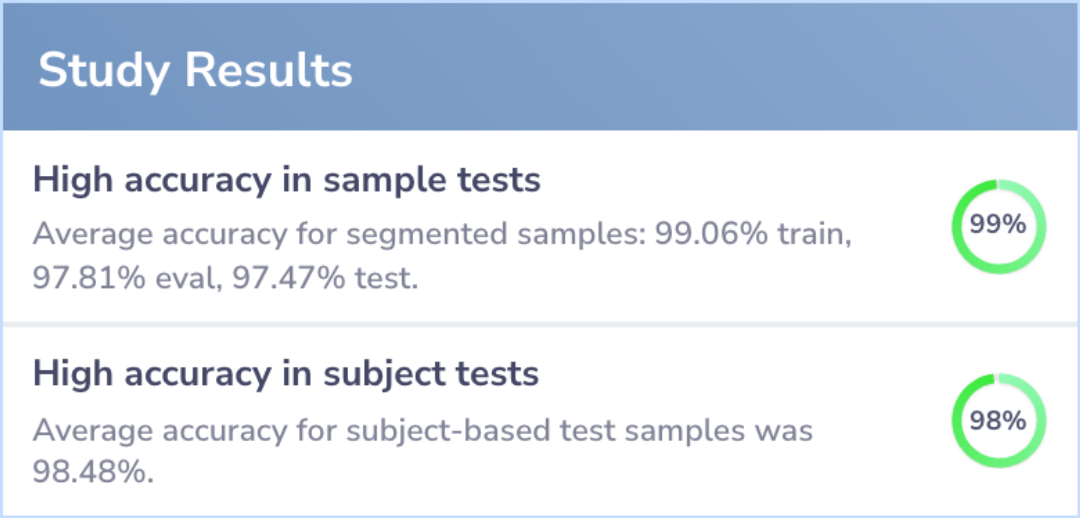Viewport: 1080px width, 518px height.
Task: Open High accuracy in subject tests heading
Action: coord(286,374)
